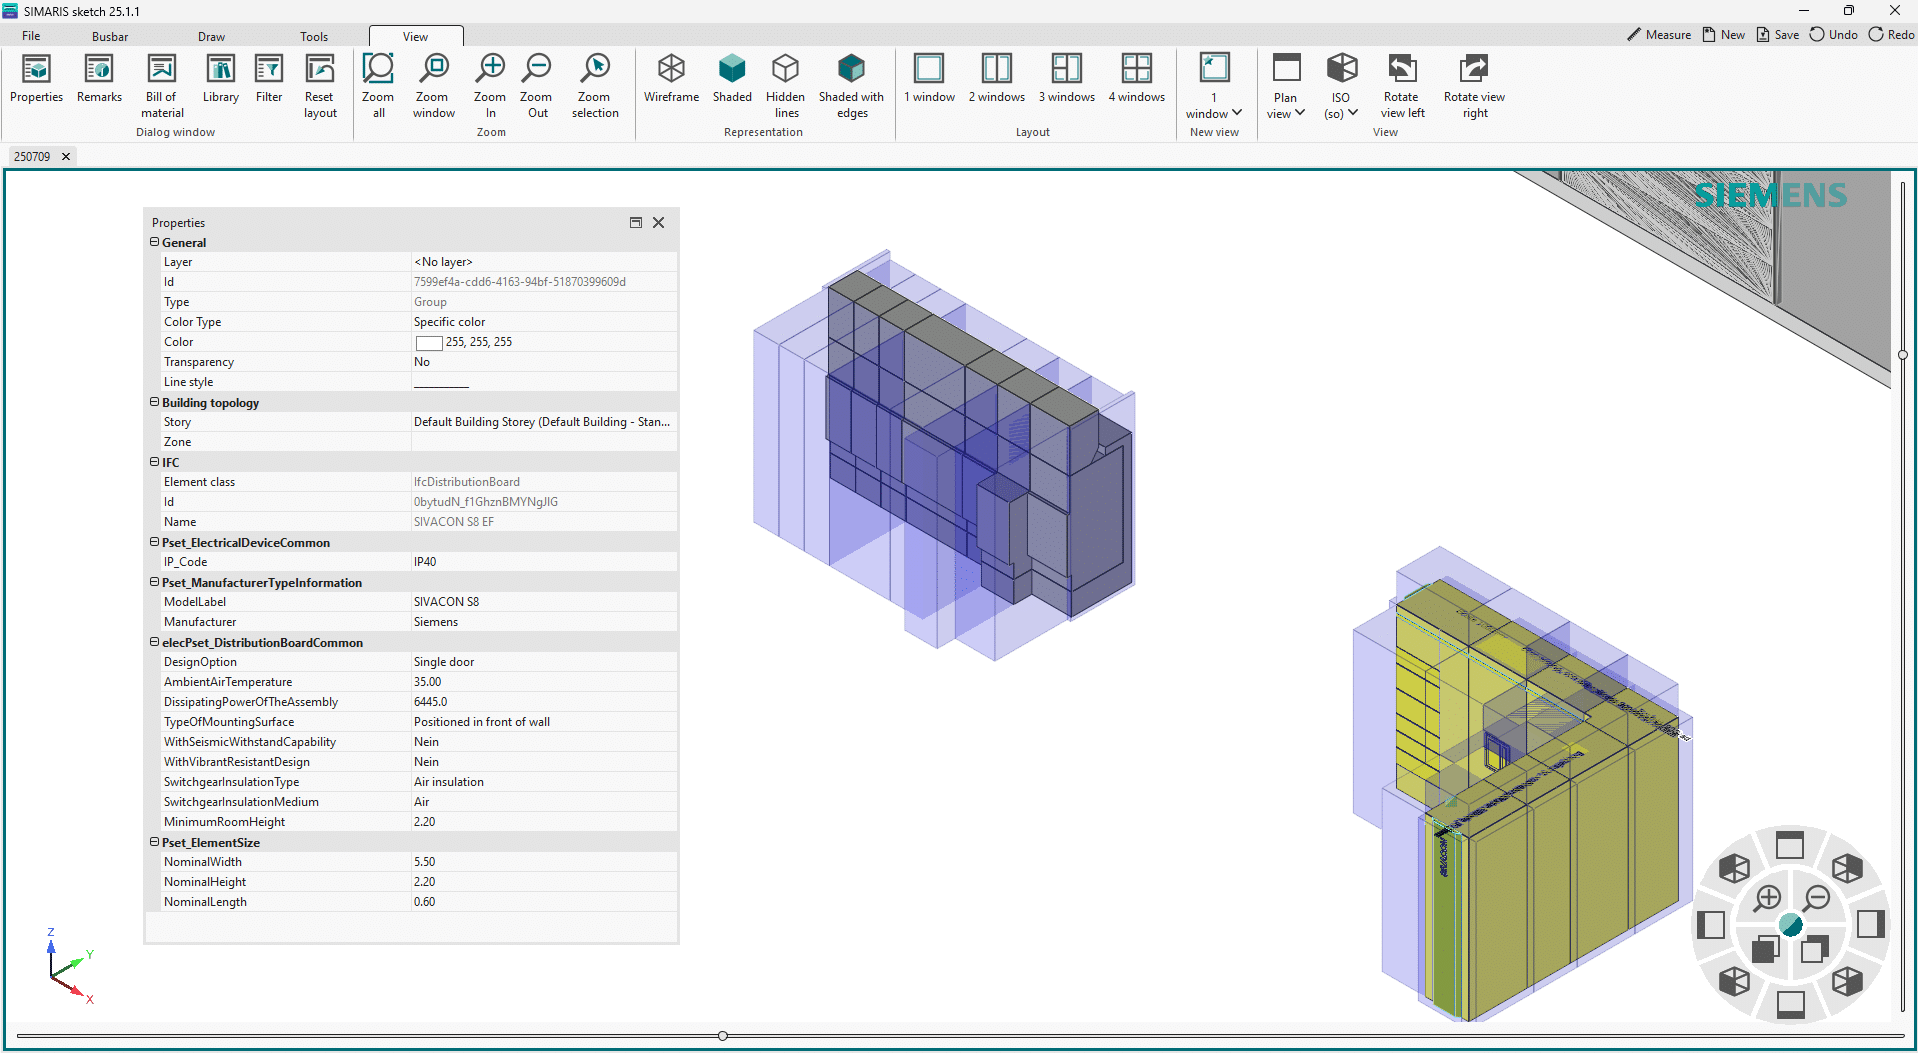1918x1053 pixels.
Task: Click the Measure button
Action: 1659,35
